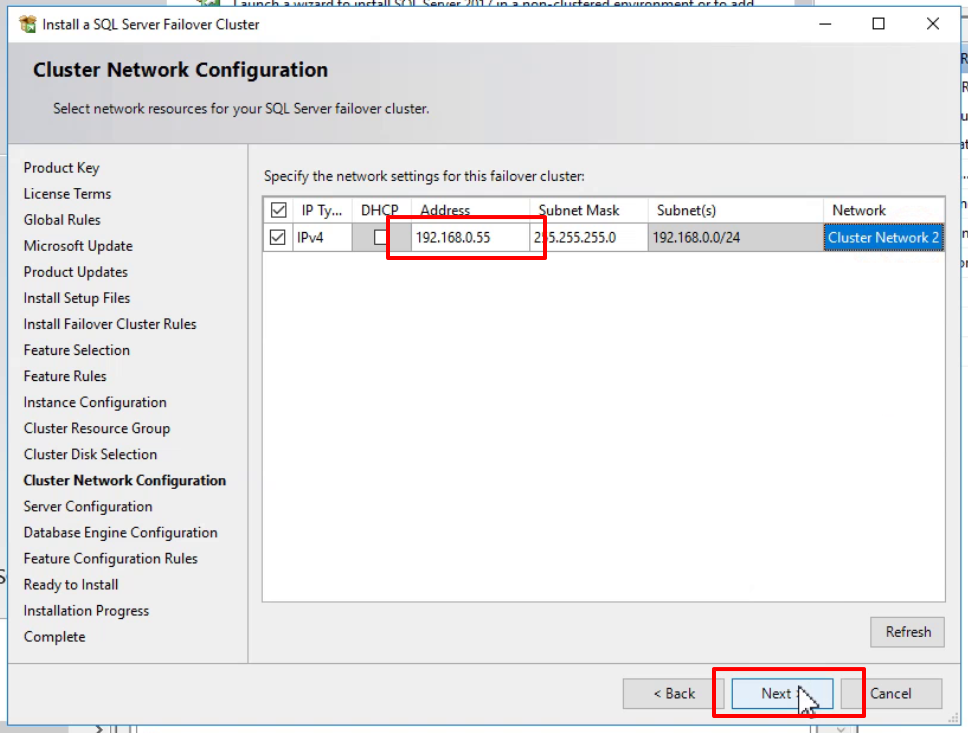
Task: Click the Subnet Mask column header
Action: (x=588, y=211)
